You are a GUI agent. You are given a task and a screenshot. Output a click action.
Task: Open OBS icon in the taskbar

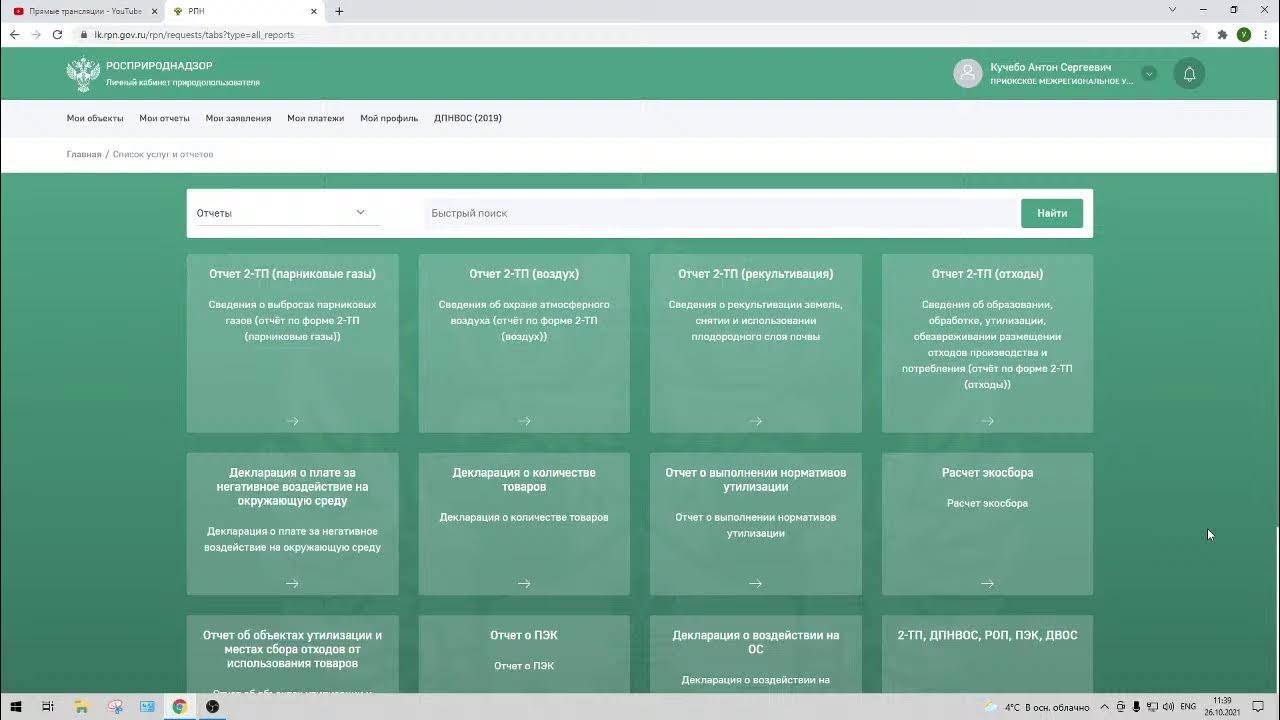212,706
